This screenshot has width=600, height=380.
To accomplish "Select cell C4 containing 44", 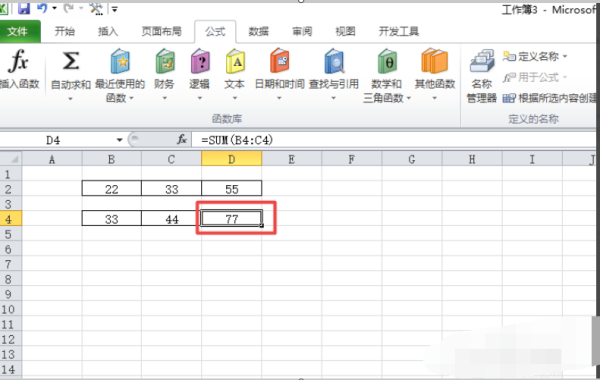I will coord(171,219).
